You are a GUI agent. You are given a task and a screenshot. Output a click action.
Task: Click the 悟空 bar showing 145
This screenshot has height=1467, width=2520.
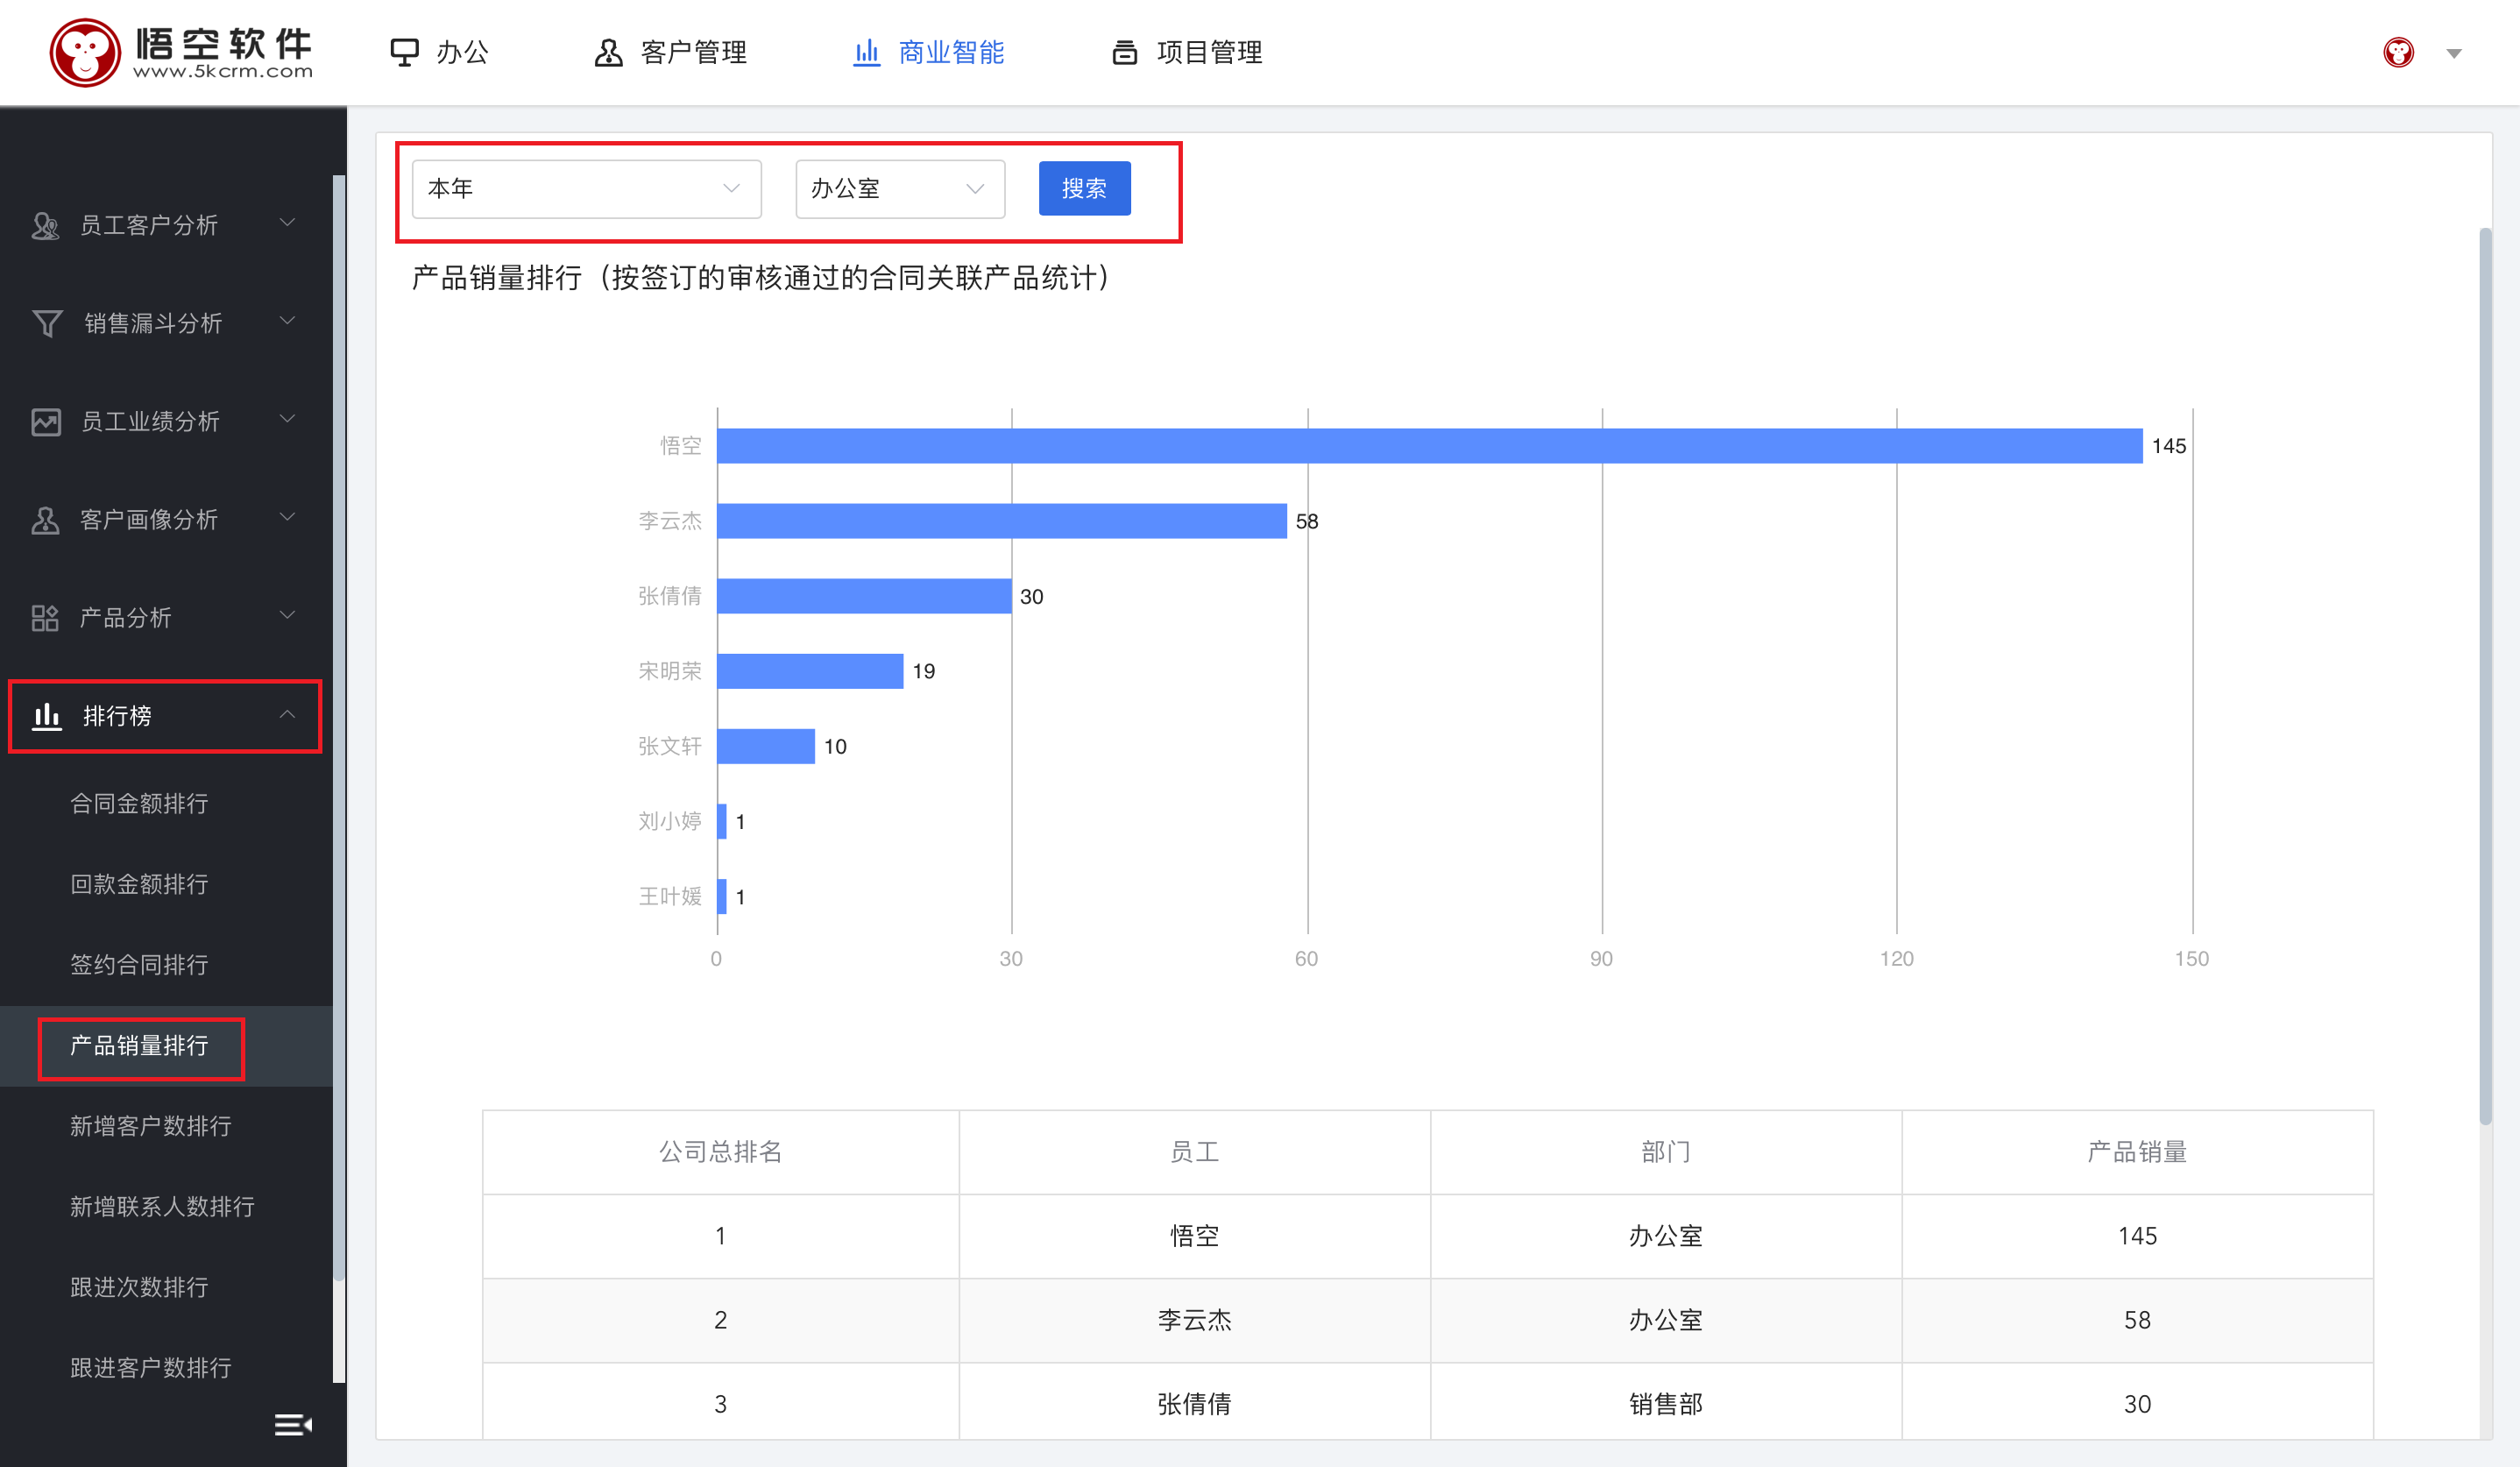click(x=1430, y=446)
